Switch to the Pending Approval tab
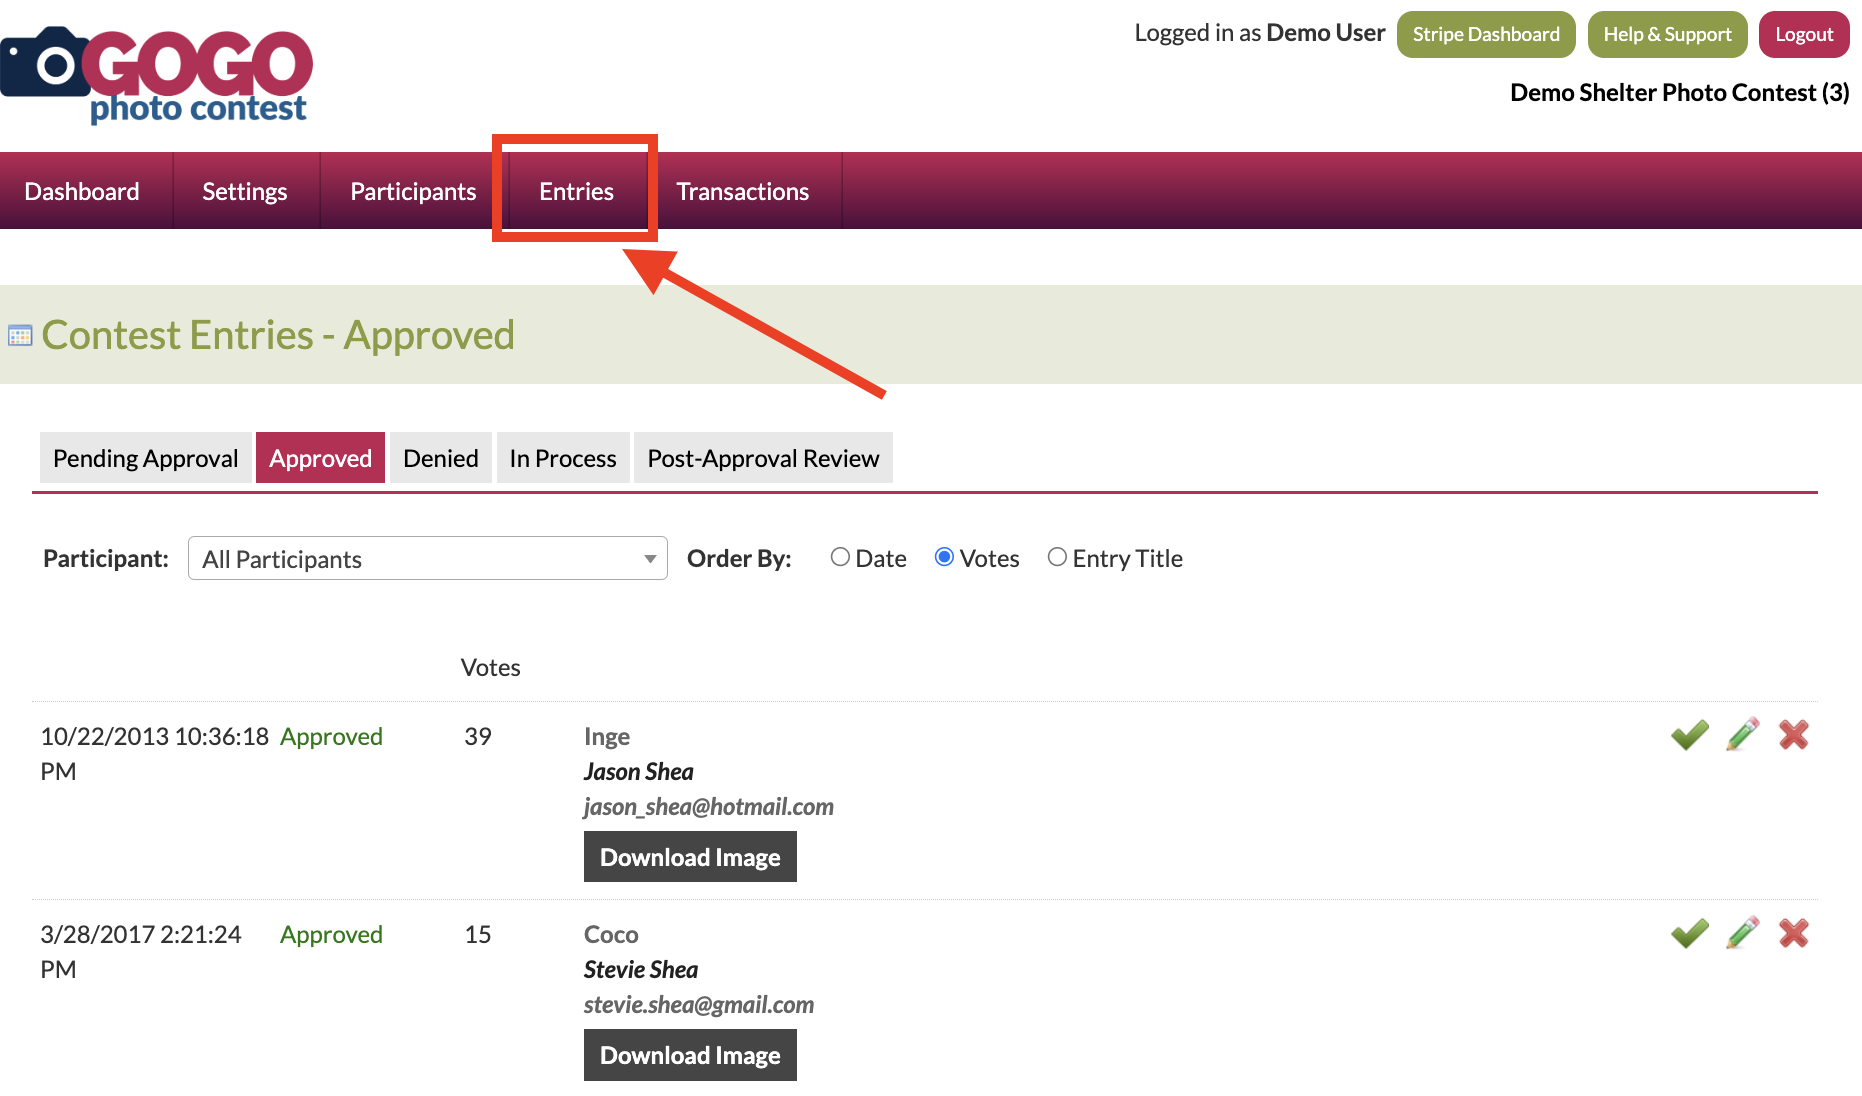This screenshot has height=1096, width=1862. coord(145,459)
